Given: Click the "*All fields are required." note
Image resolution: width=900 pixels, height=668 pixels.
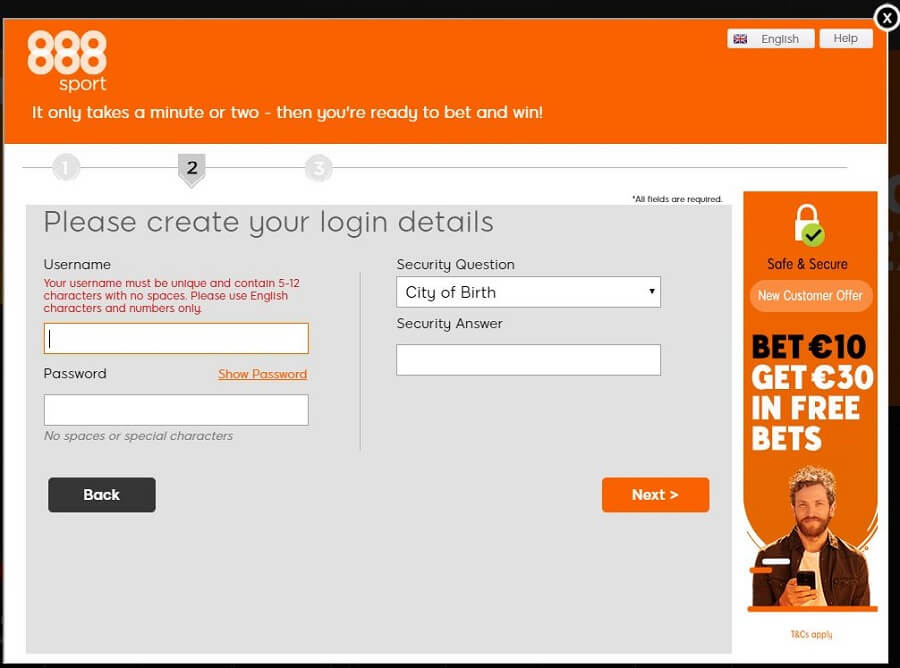Looking at the screenshot, I should 677,199.
